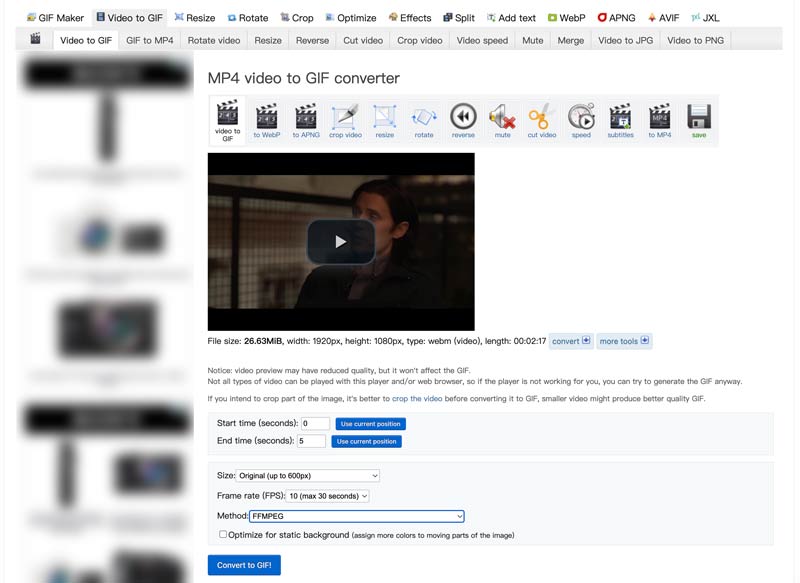800x583 pixels.
Task: Switch to the Cut video tab
Action: point(363,40)
